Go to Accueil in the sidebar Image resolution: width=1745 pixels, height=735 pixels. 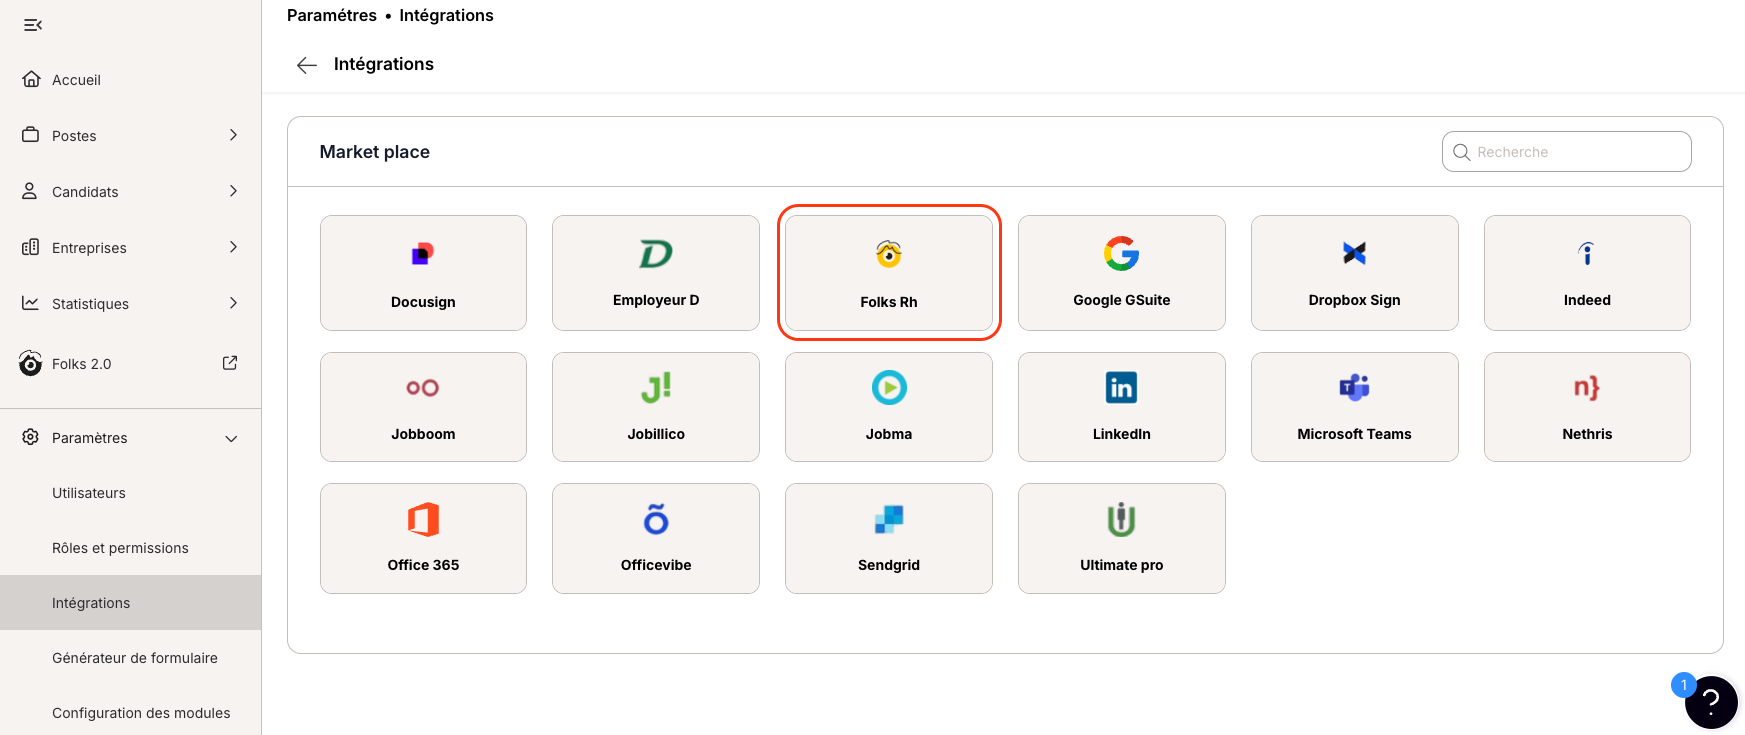point(76,80)
